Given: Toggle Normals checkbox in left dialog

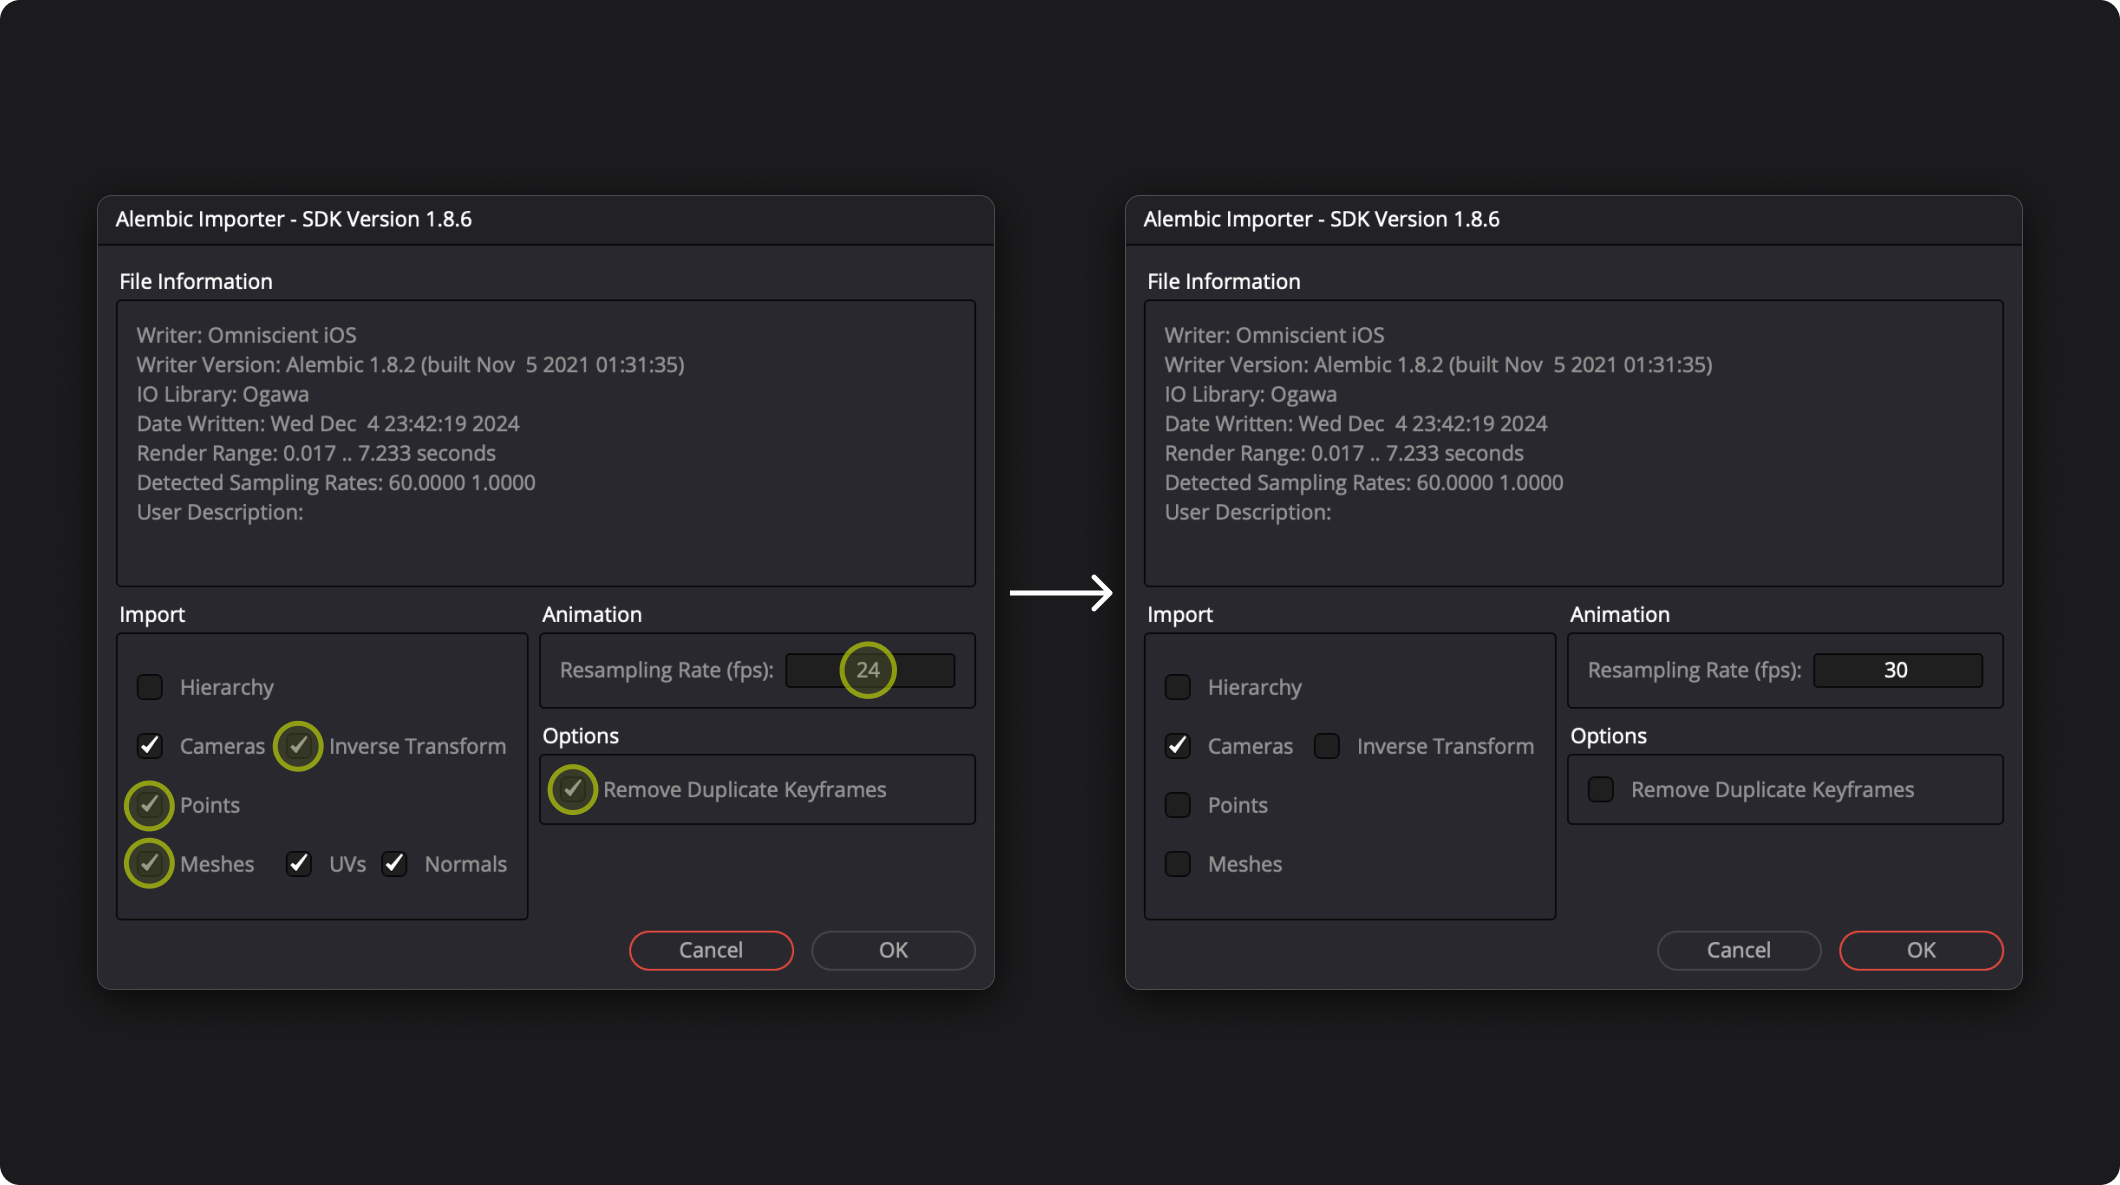Looking at the screenshot, I should [394, 864].
